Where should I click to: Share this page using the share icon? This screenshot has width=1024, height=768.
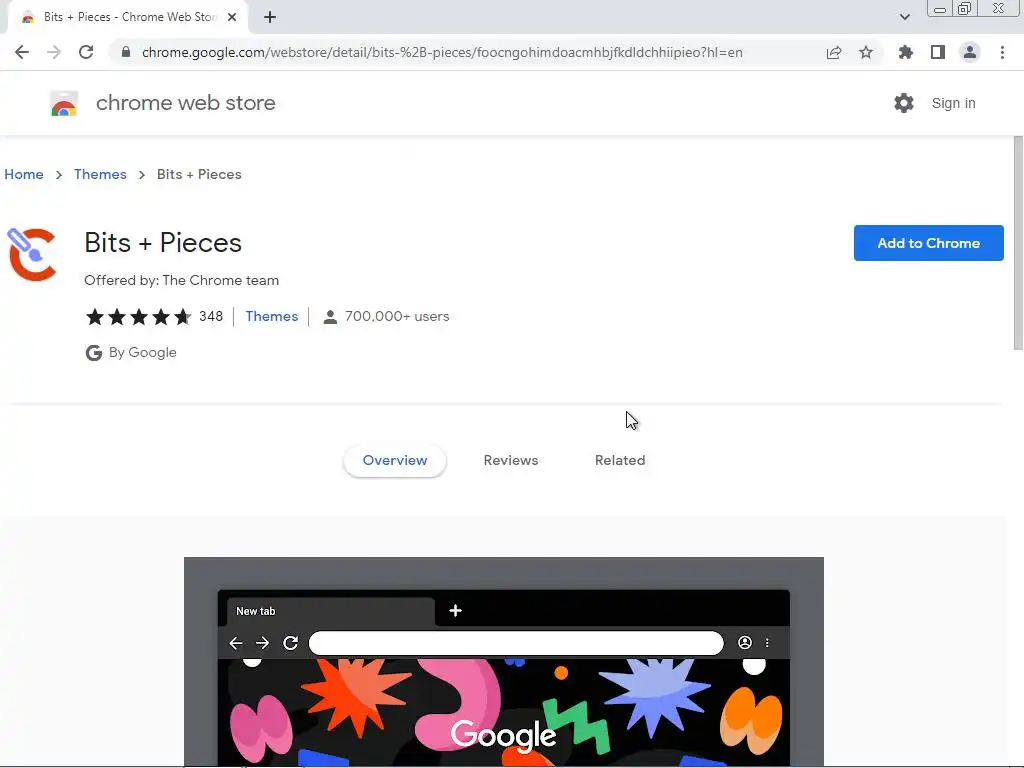tap(834, 52)
